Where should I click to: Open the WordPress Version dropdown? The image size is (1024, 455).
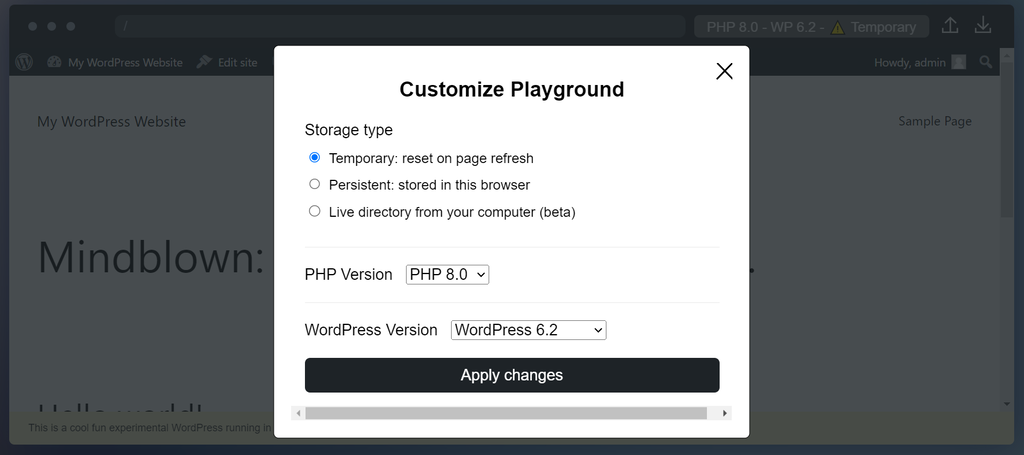pyautogui.click(x=528, y=330)
